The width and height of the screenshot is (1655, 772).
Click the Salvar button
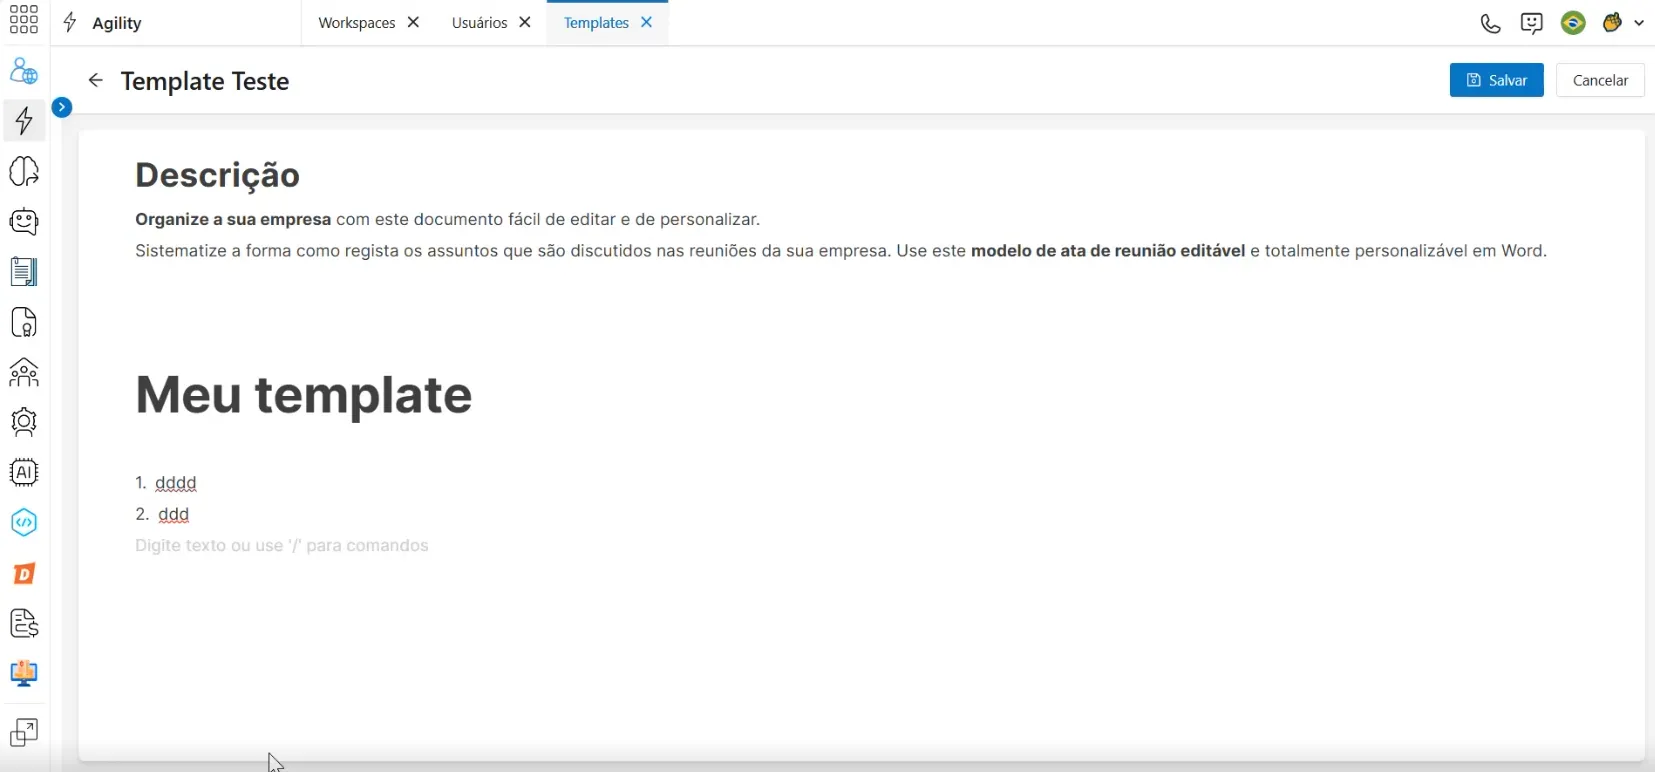[x=1497, y=80]
